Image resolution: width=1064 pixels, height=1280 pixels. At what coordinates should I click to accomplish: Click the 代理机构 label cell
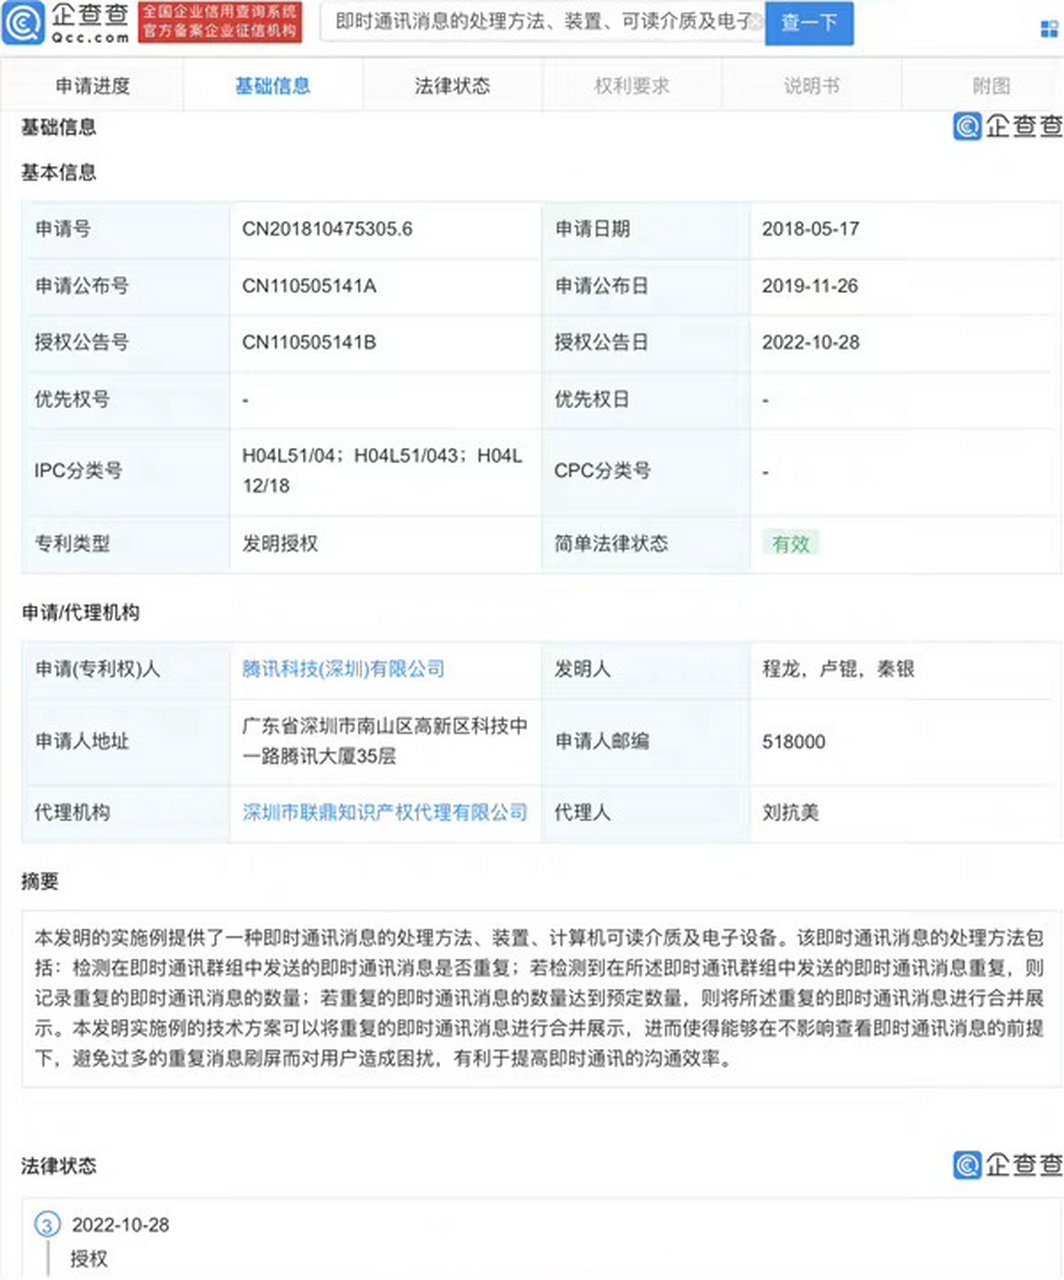pyautogui.click(x=126, y=813)
